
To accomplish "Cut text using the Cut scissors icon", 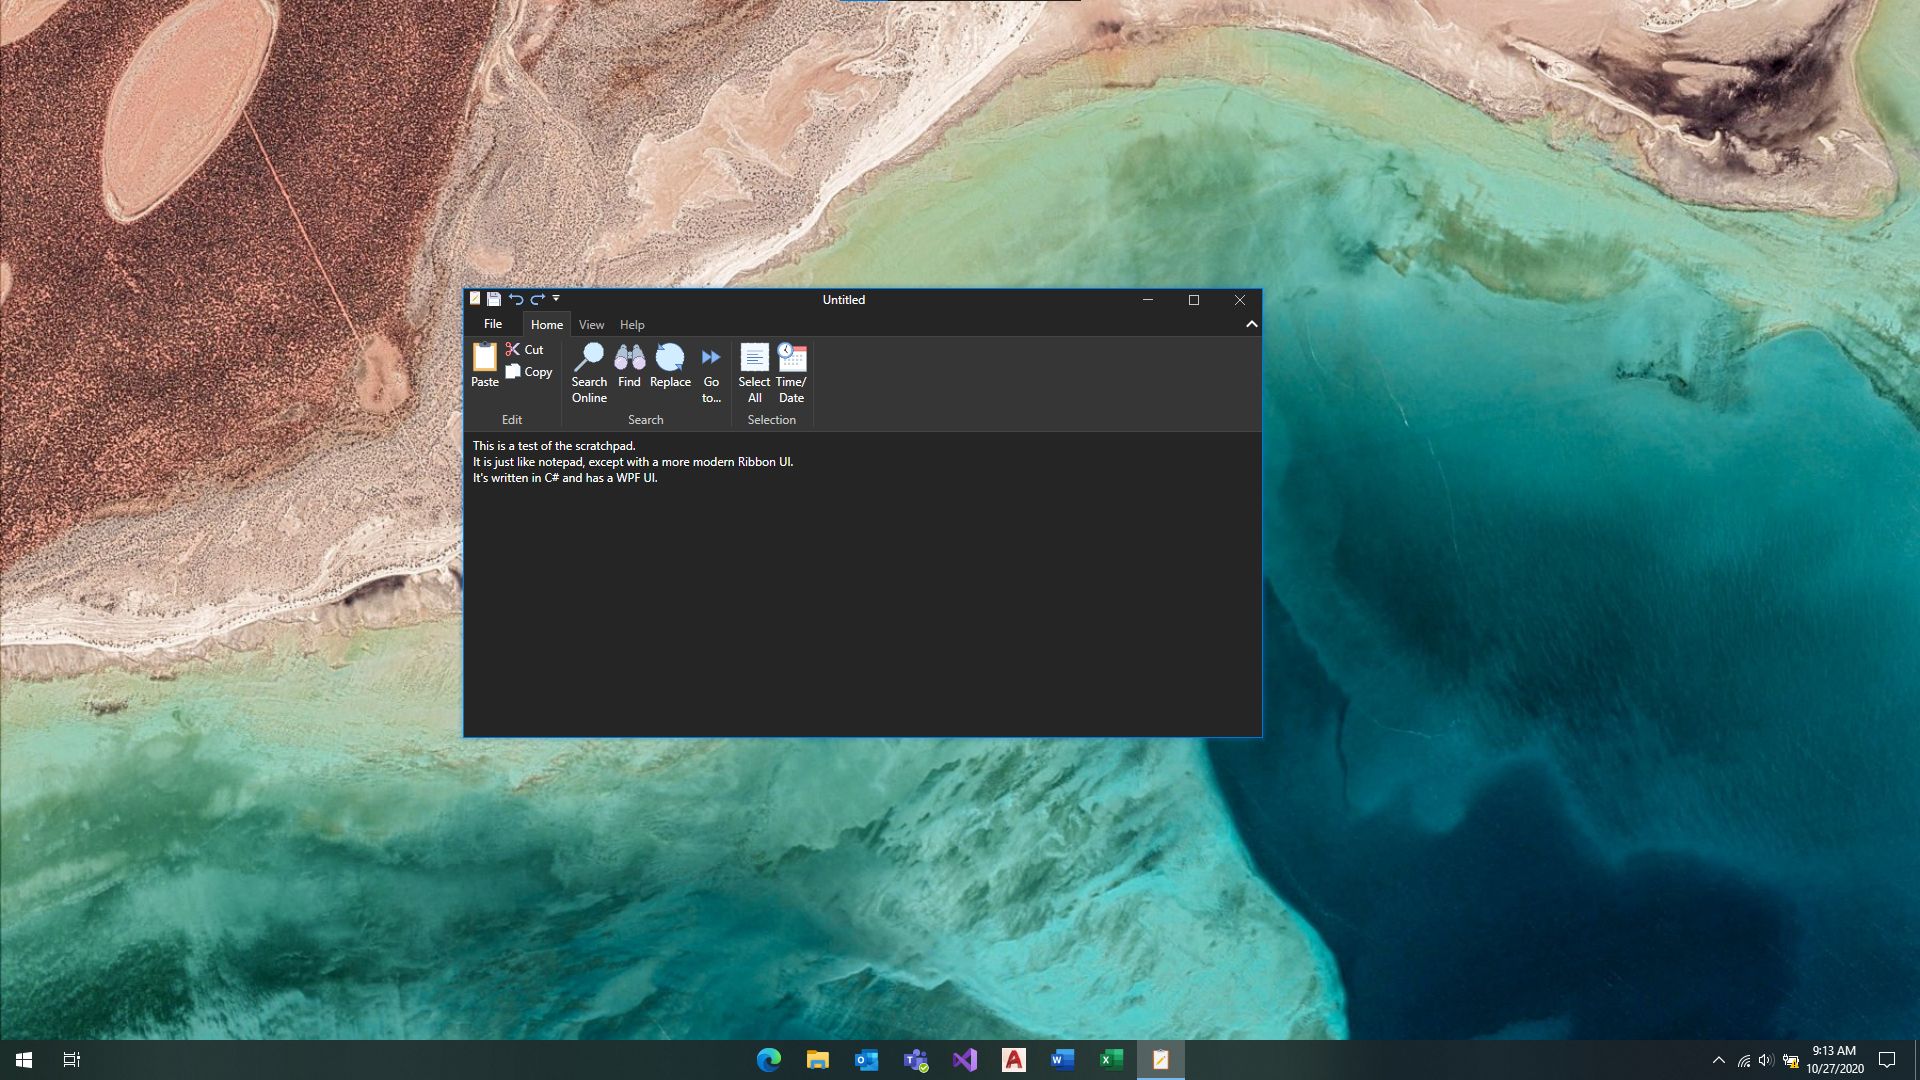I will point(527,349).
